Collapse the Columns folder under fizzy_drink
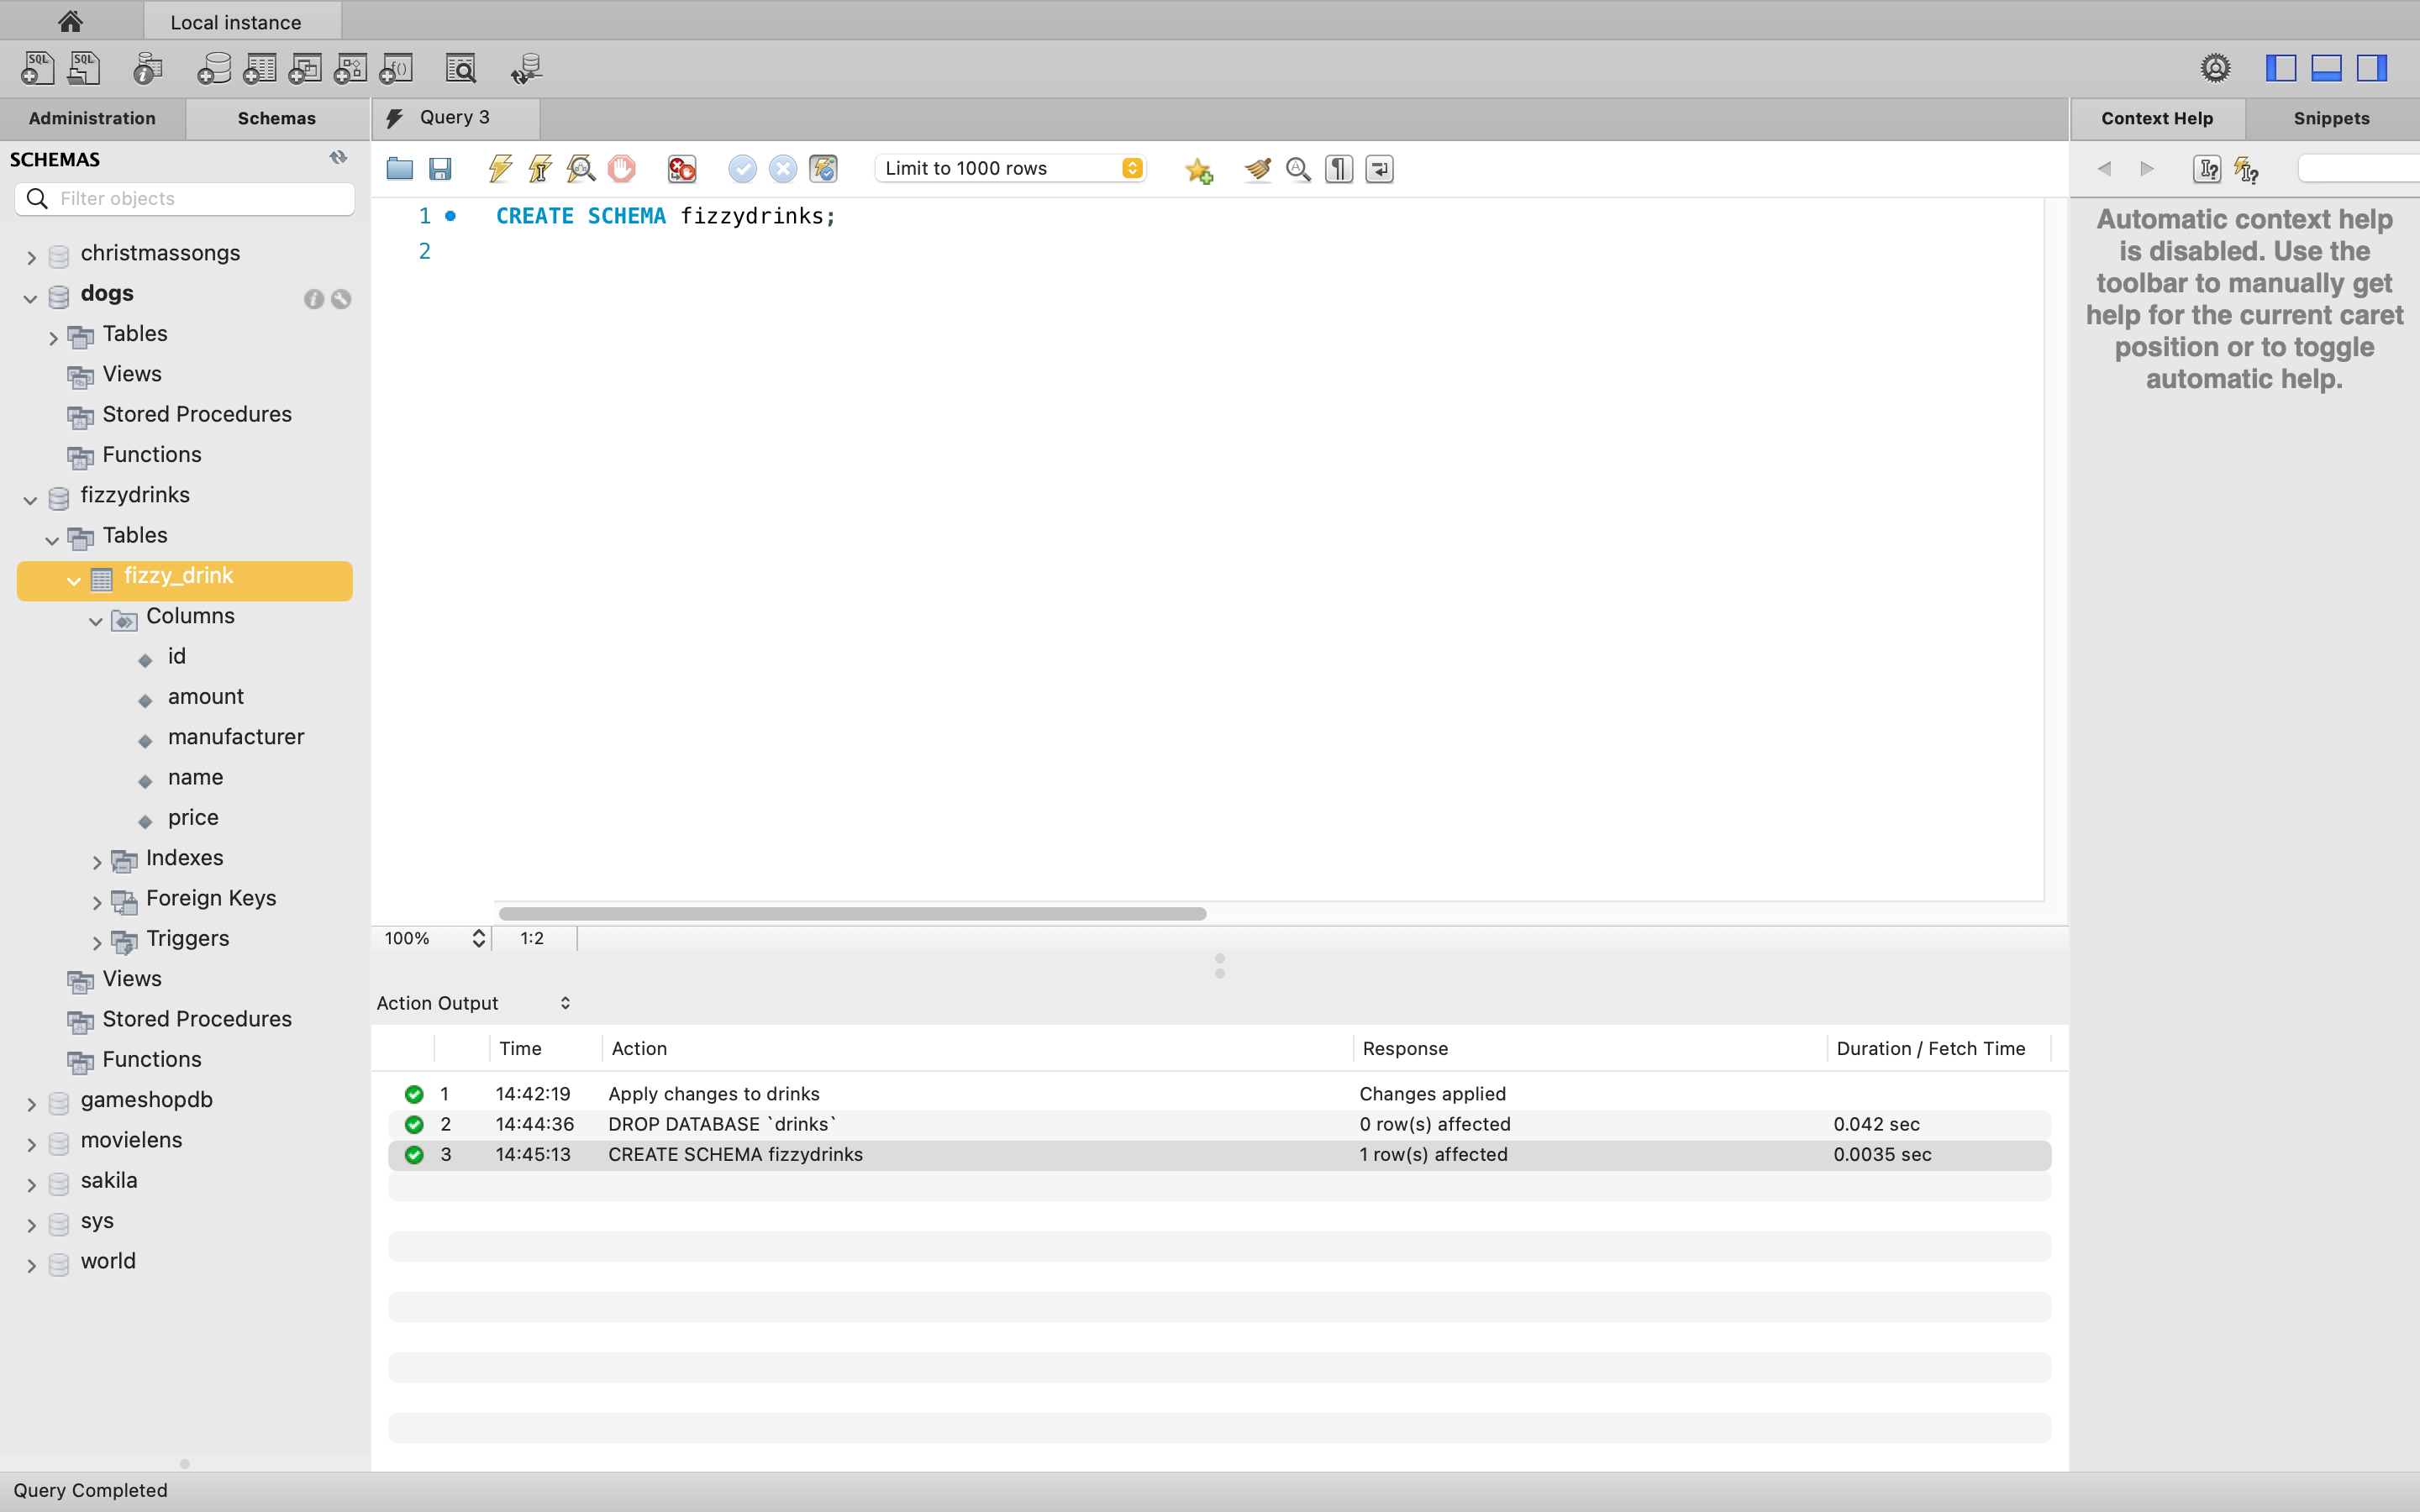The image size is (2420, 1512). [x=96, y=620]
